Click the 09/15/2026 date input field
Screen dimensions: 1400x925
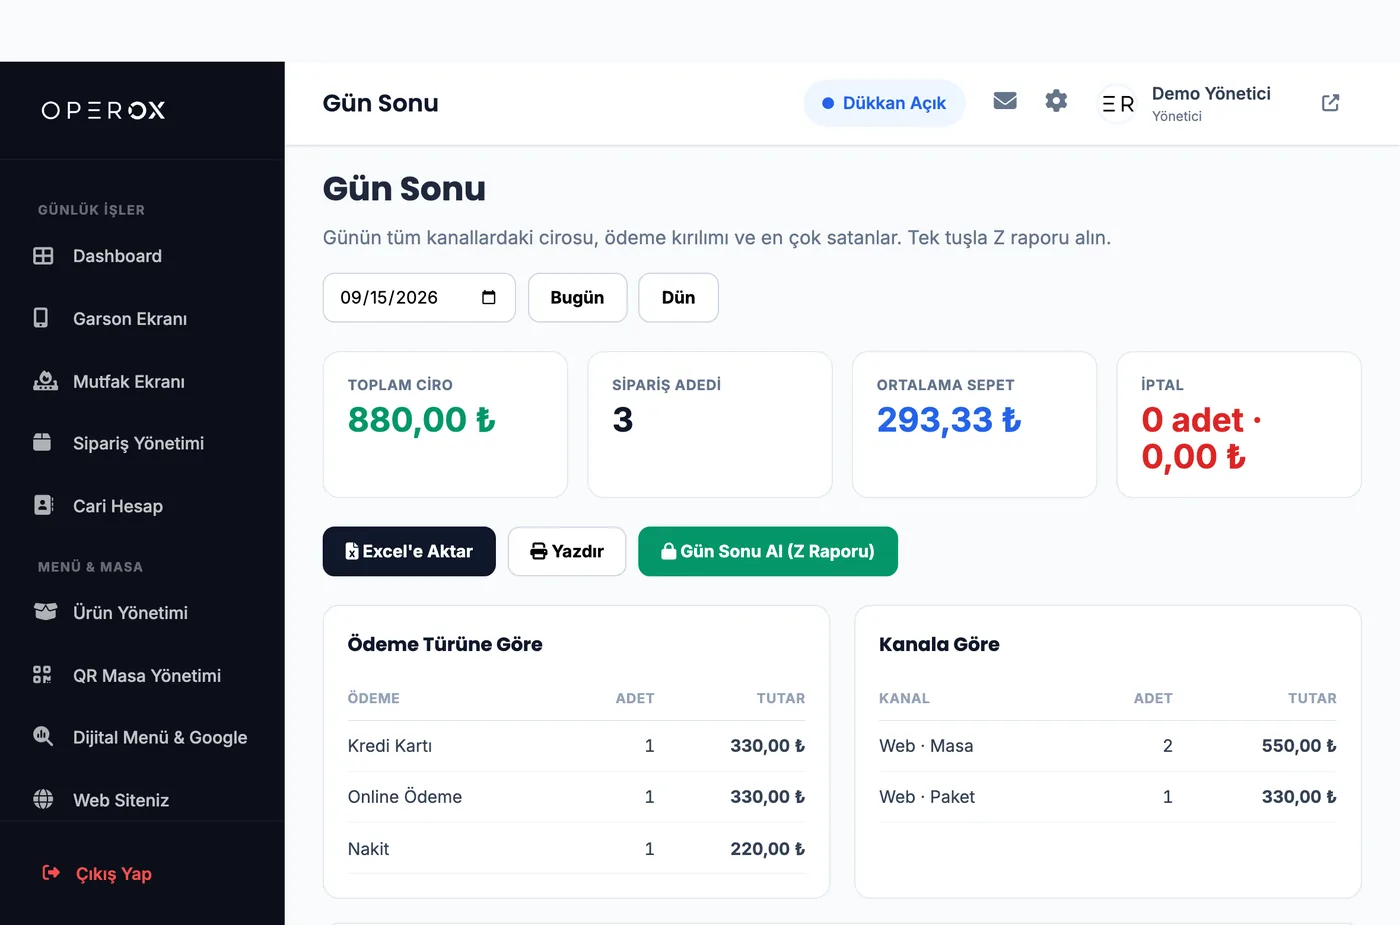419,297
